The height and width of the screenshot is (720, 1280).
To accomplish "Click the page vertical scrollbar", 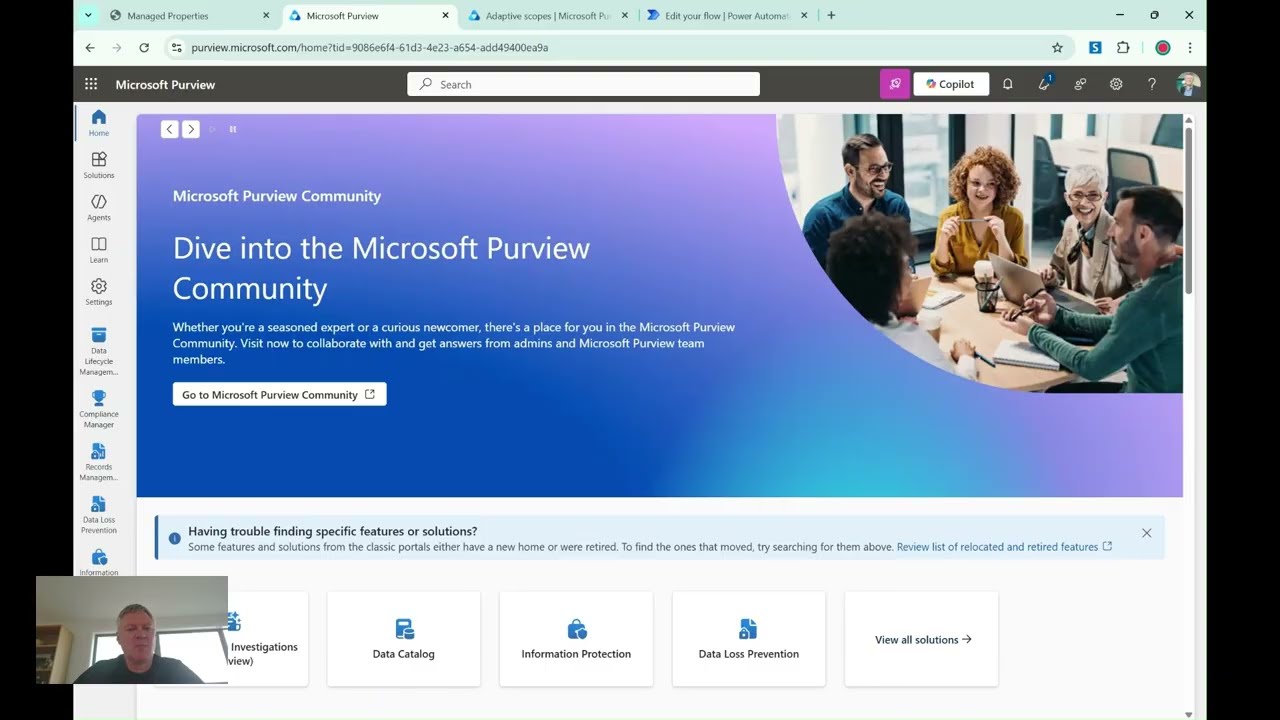I will pyautogui.click(x=1188, y=210).
